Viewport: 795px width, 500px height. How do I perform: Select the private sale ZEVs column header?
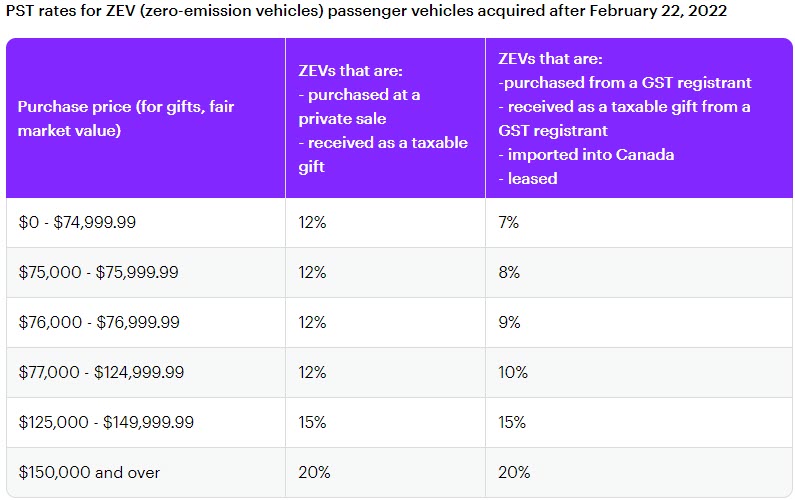383,118
